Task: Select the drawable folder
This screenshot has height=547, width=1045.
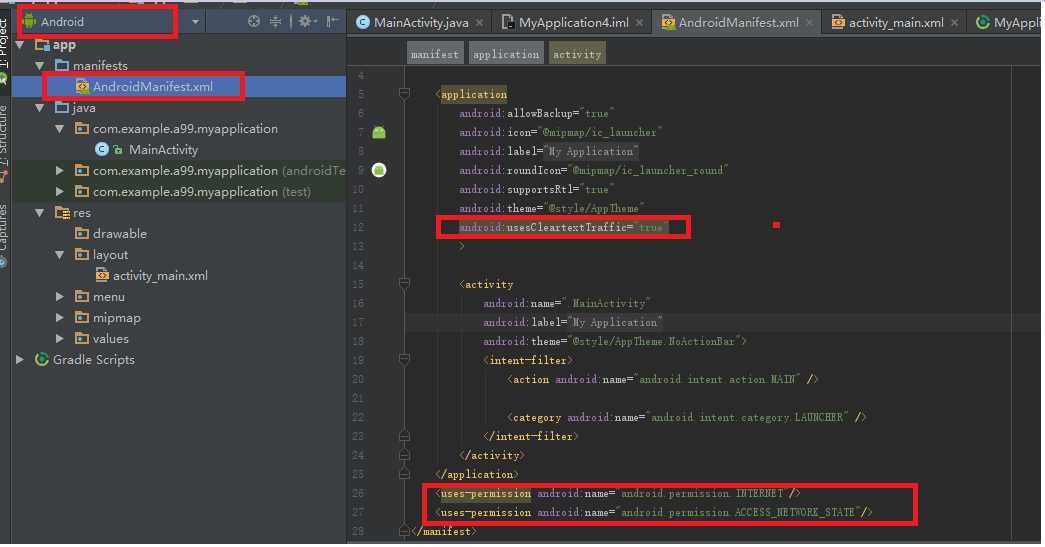Action: coord(119,234)
